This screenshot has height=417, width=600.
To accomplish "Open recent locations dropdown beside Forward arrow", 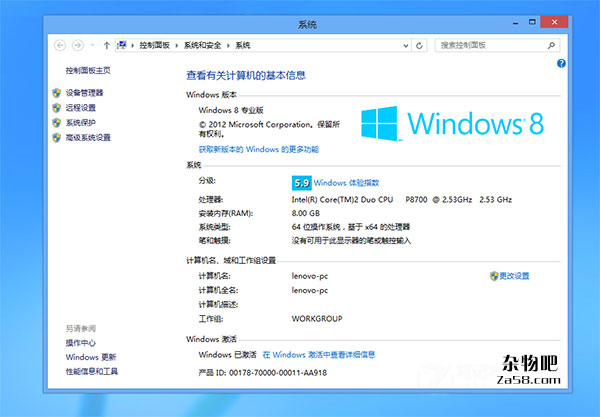I will [x=92, y=46].
